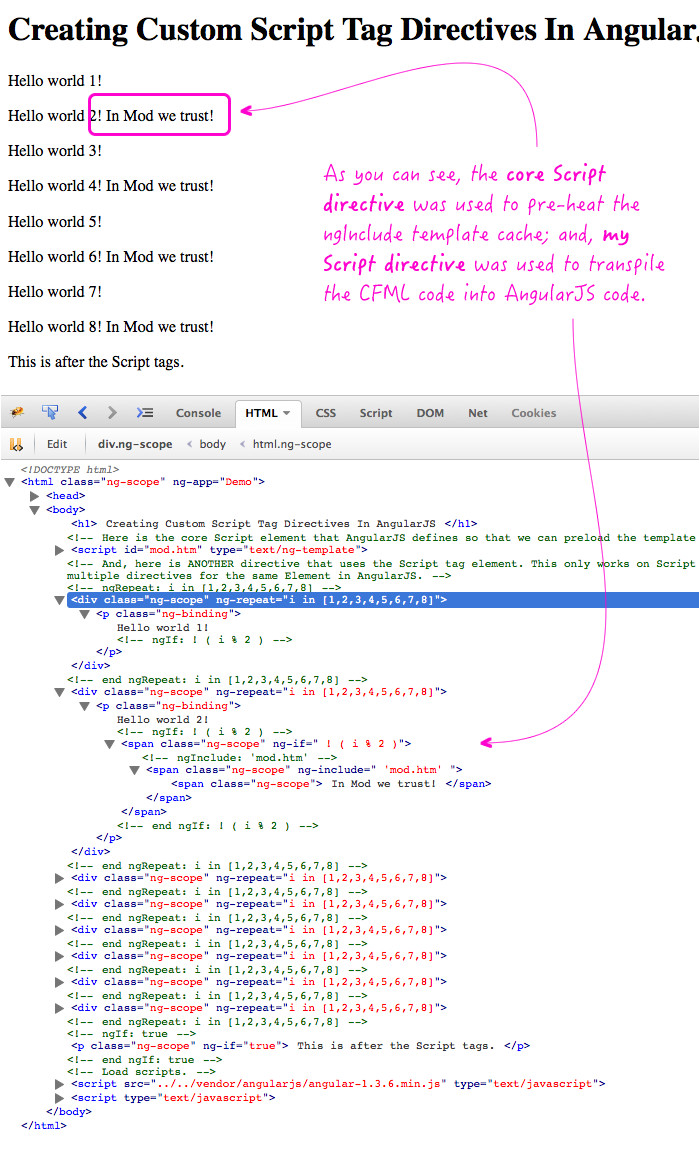
Task: Go back with the blue left arrow
Action: (83, 412)
